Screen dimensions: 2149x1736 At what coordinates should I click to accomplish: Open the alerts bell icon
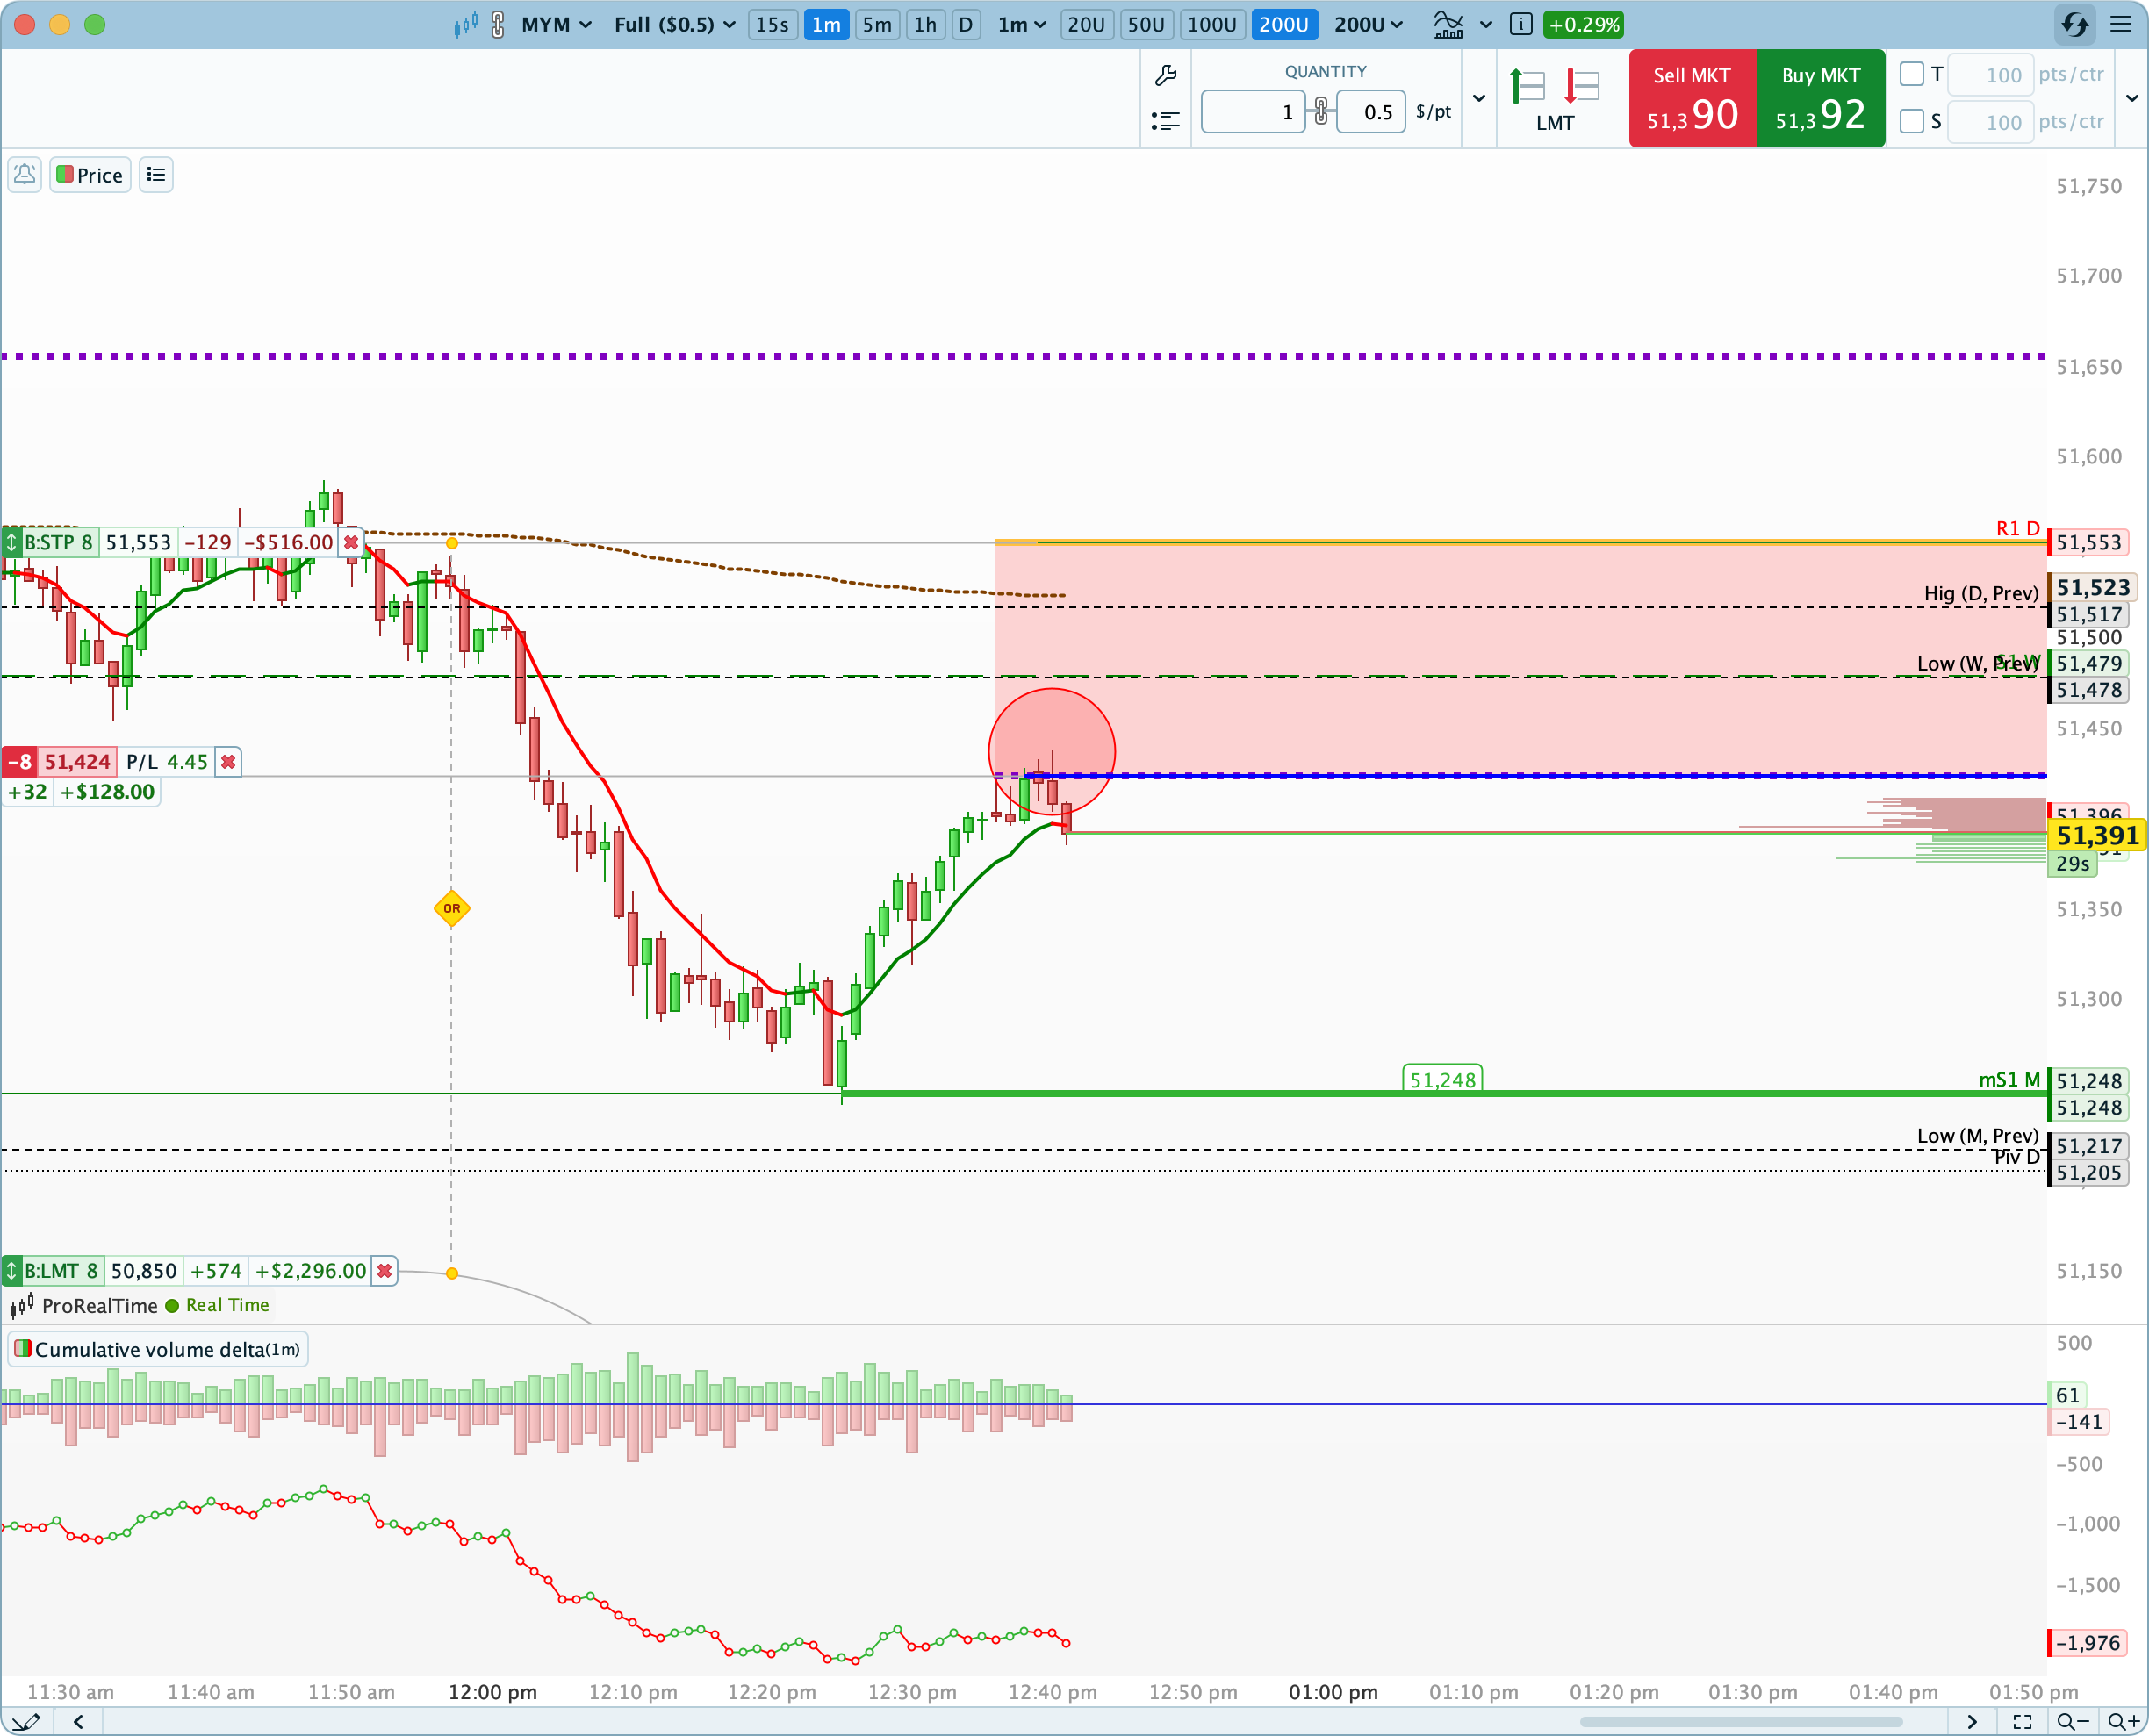click(x=25, y=175)
